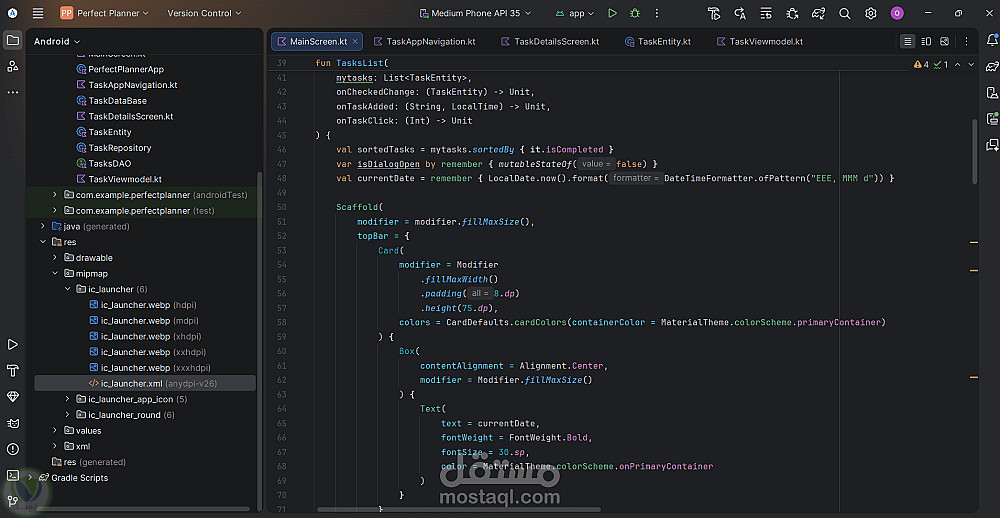Image resolution: width=1000 pixels, height=518 pixels.
Task: Expand the drawable folder
Action: click(x=55, y=258)
